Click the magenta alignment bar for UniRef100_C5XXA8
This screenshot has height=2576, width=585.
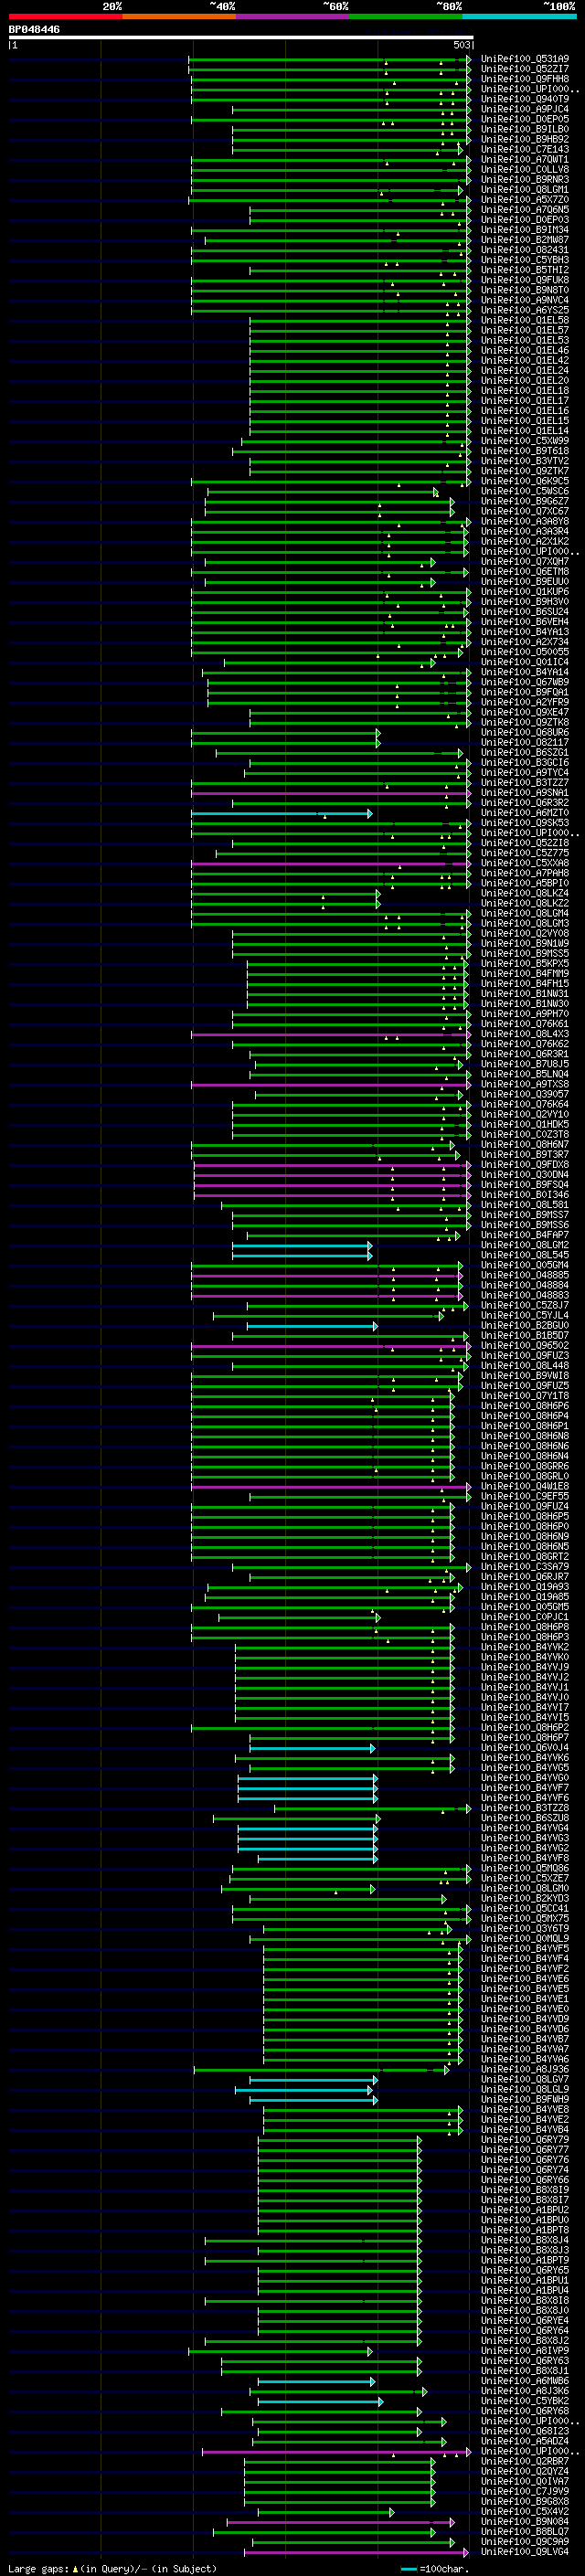pyautogui.click(x=330, y=863)
